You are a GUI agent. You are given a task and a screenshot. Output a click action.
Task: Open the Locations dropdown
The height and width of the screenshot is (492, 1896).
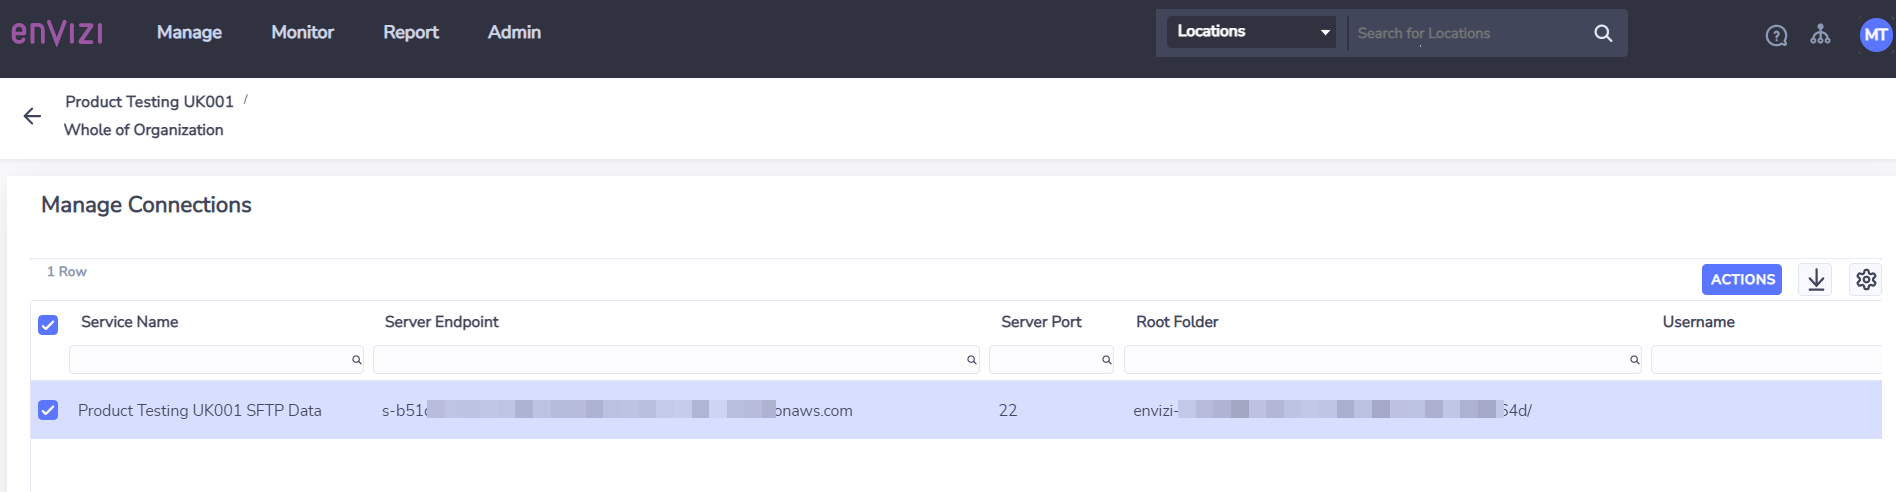tap(1251, 32)
